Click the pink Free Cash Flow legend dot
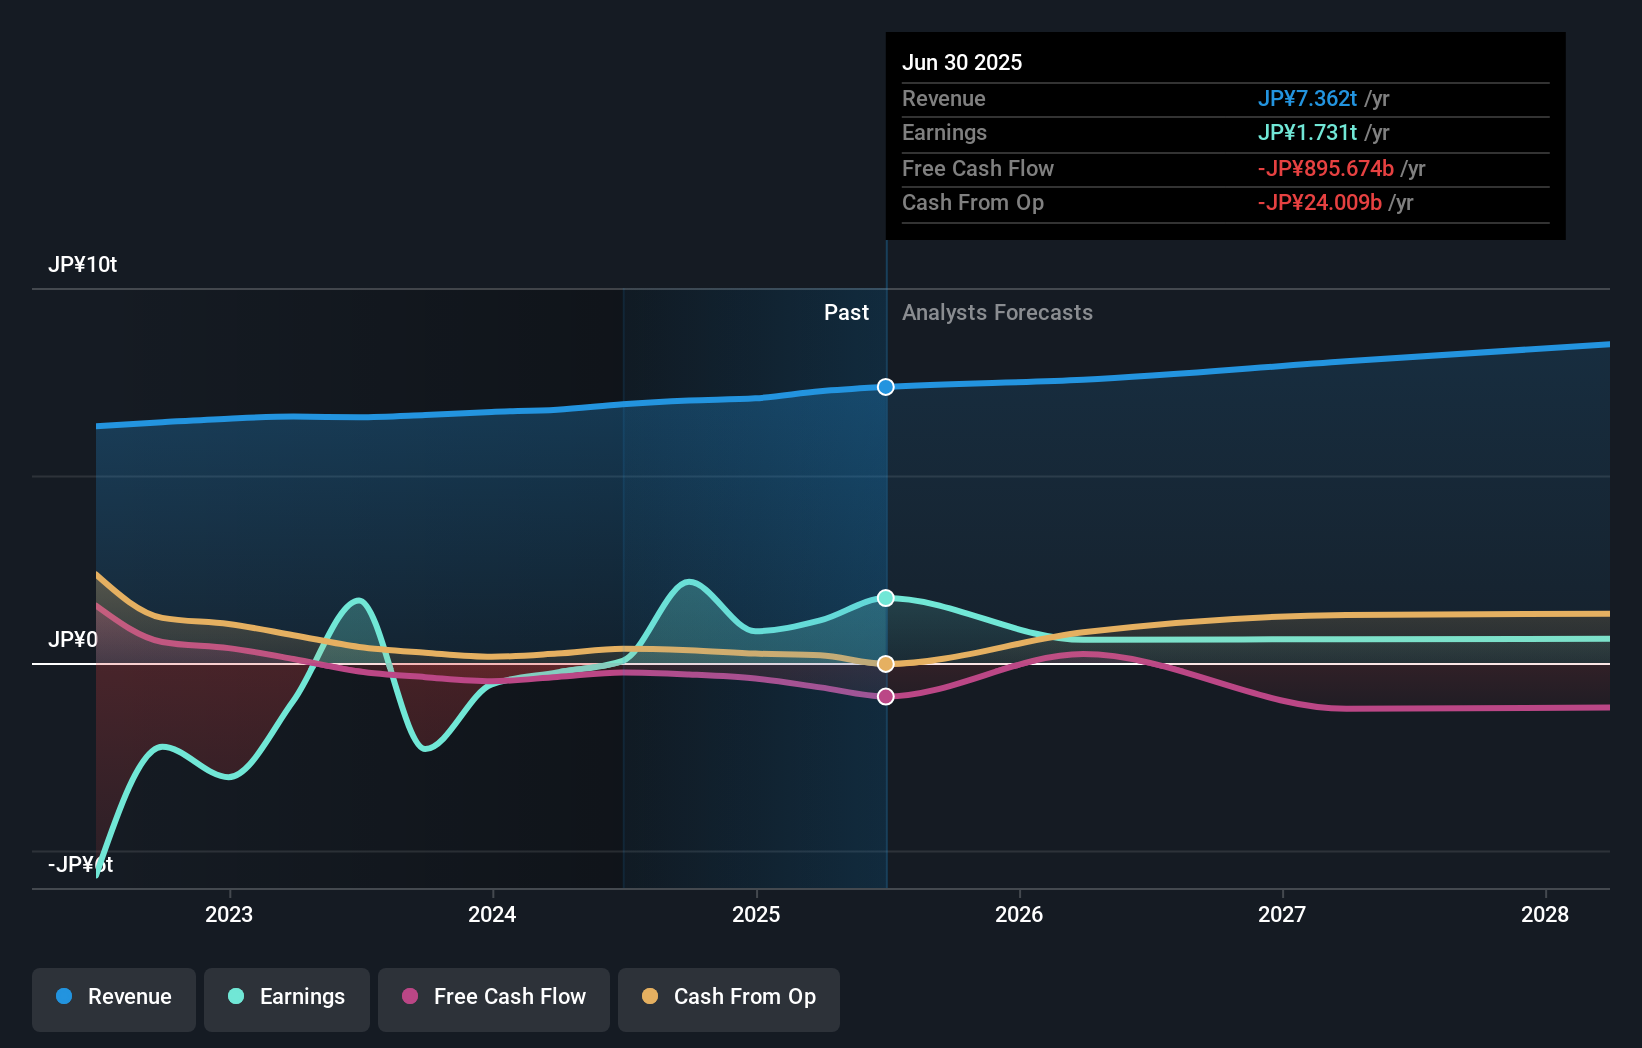The image size is (1642, 1048). [410, 996]
